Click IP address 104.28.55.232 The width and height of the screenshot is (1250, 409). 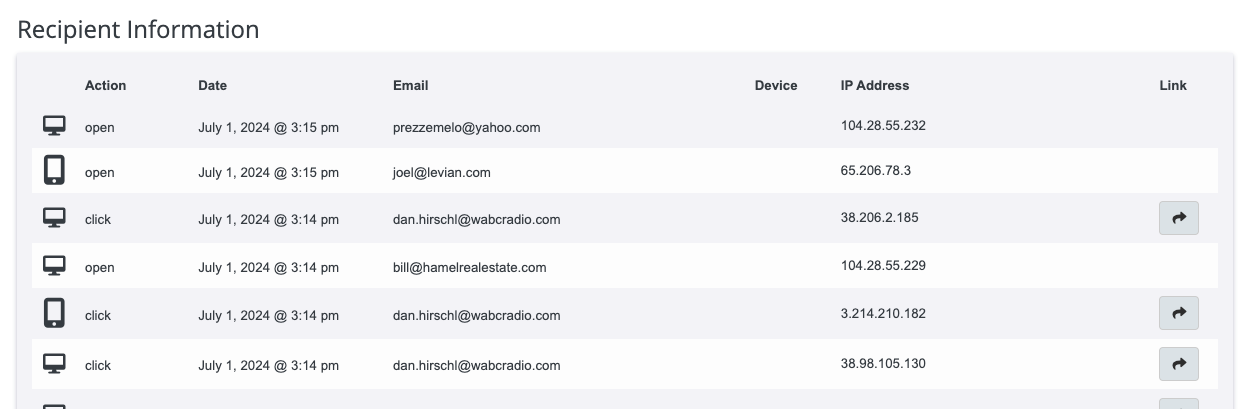[x=883, y=125]
